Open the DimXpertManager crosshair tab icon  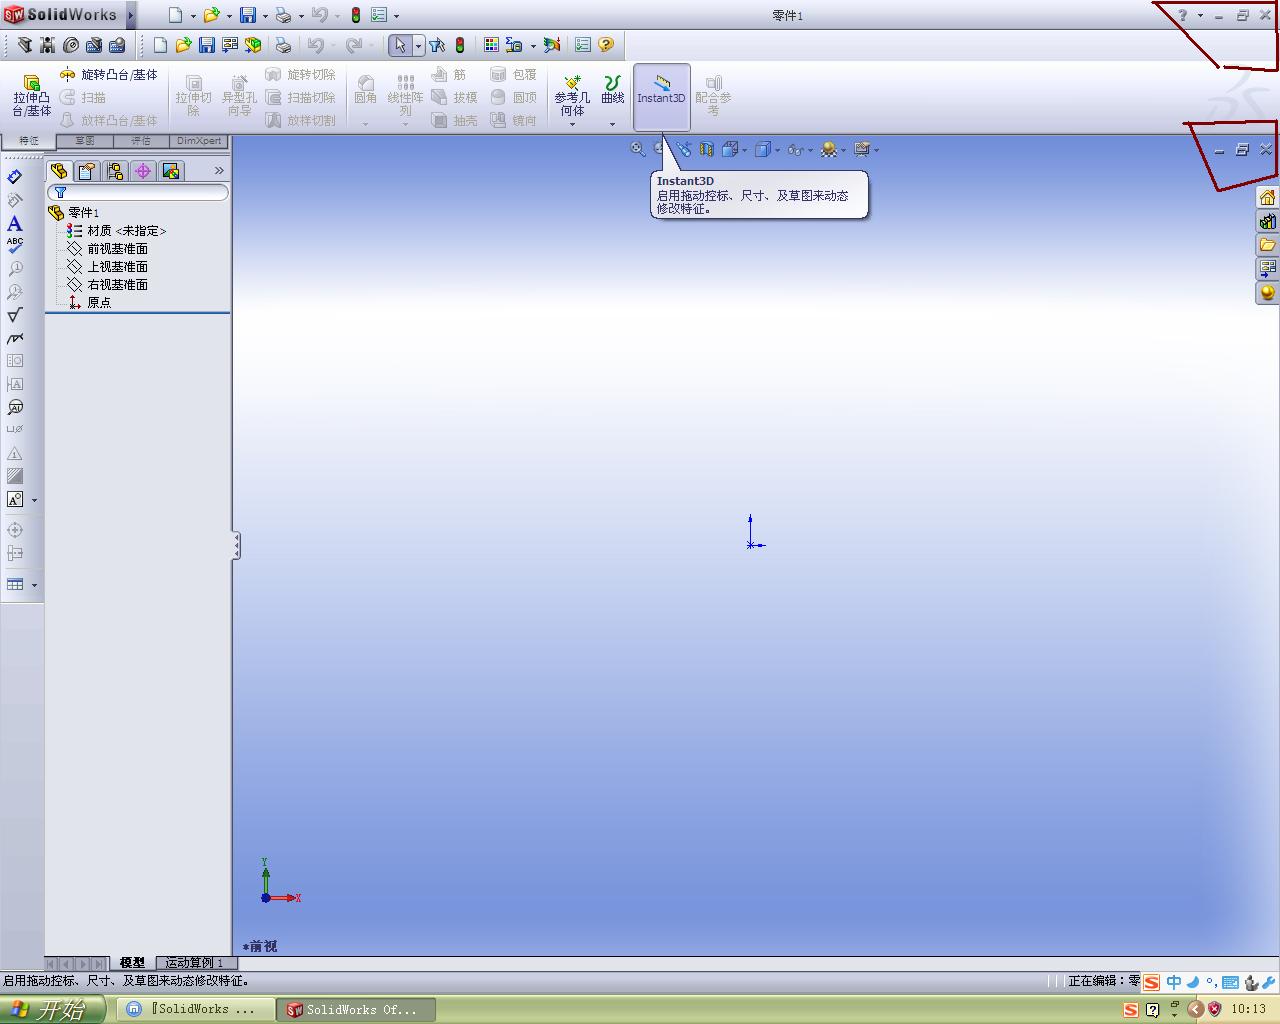click(143, 171)
